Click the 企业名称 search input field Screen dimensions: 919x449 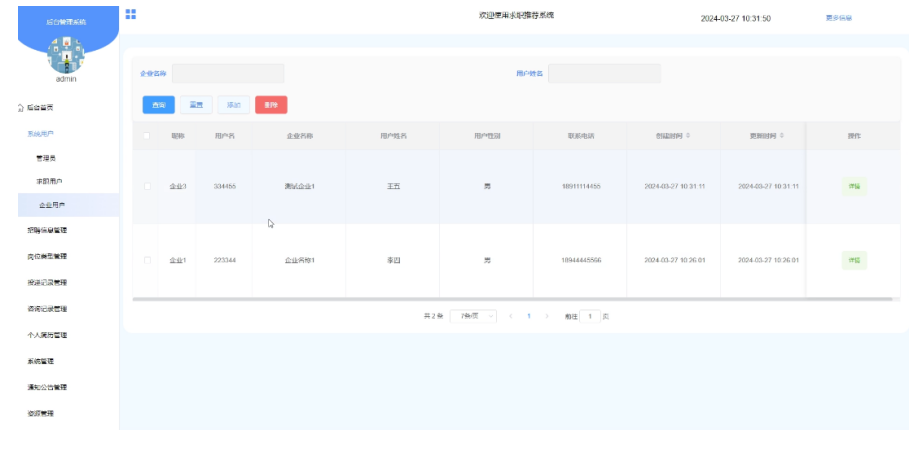click(x=228, y=73)
